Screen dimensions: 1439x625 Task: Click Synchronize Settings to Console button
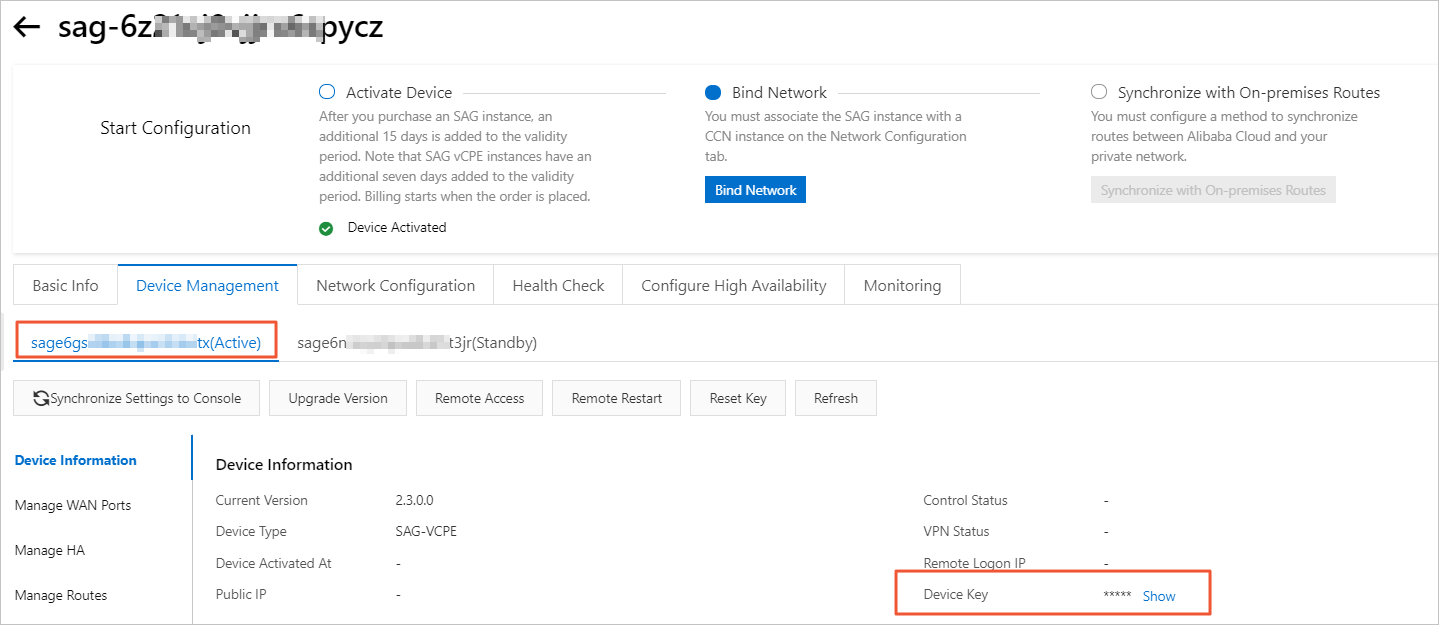137,398
